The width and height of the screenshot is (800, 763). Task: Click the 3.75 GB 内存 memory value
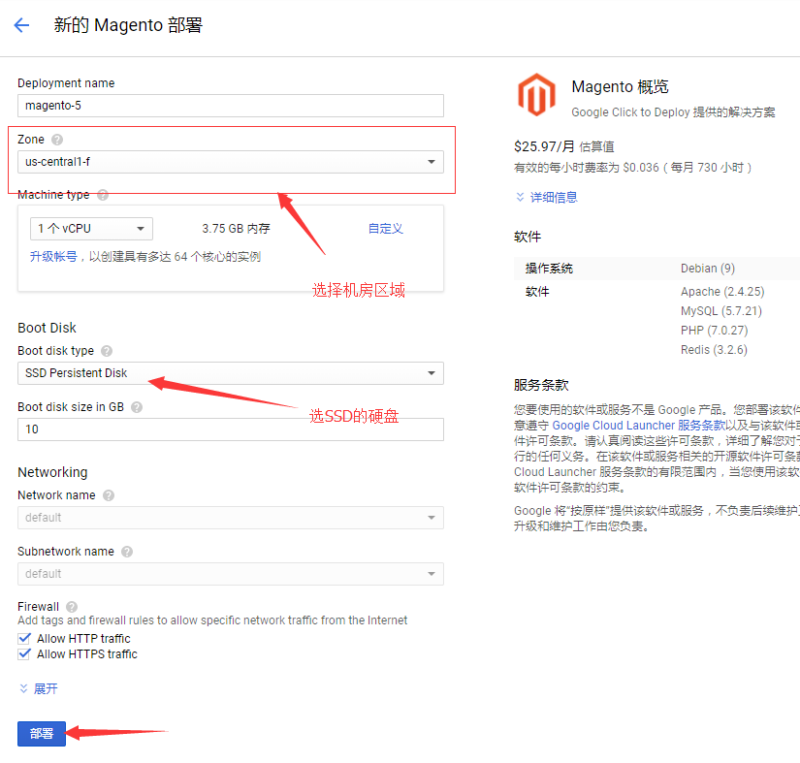tap(236, 229)
